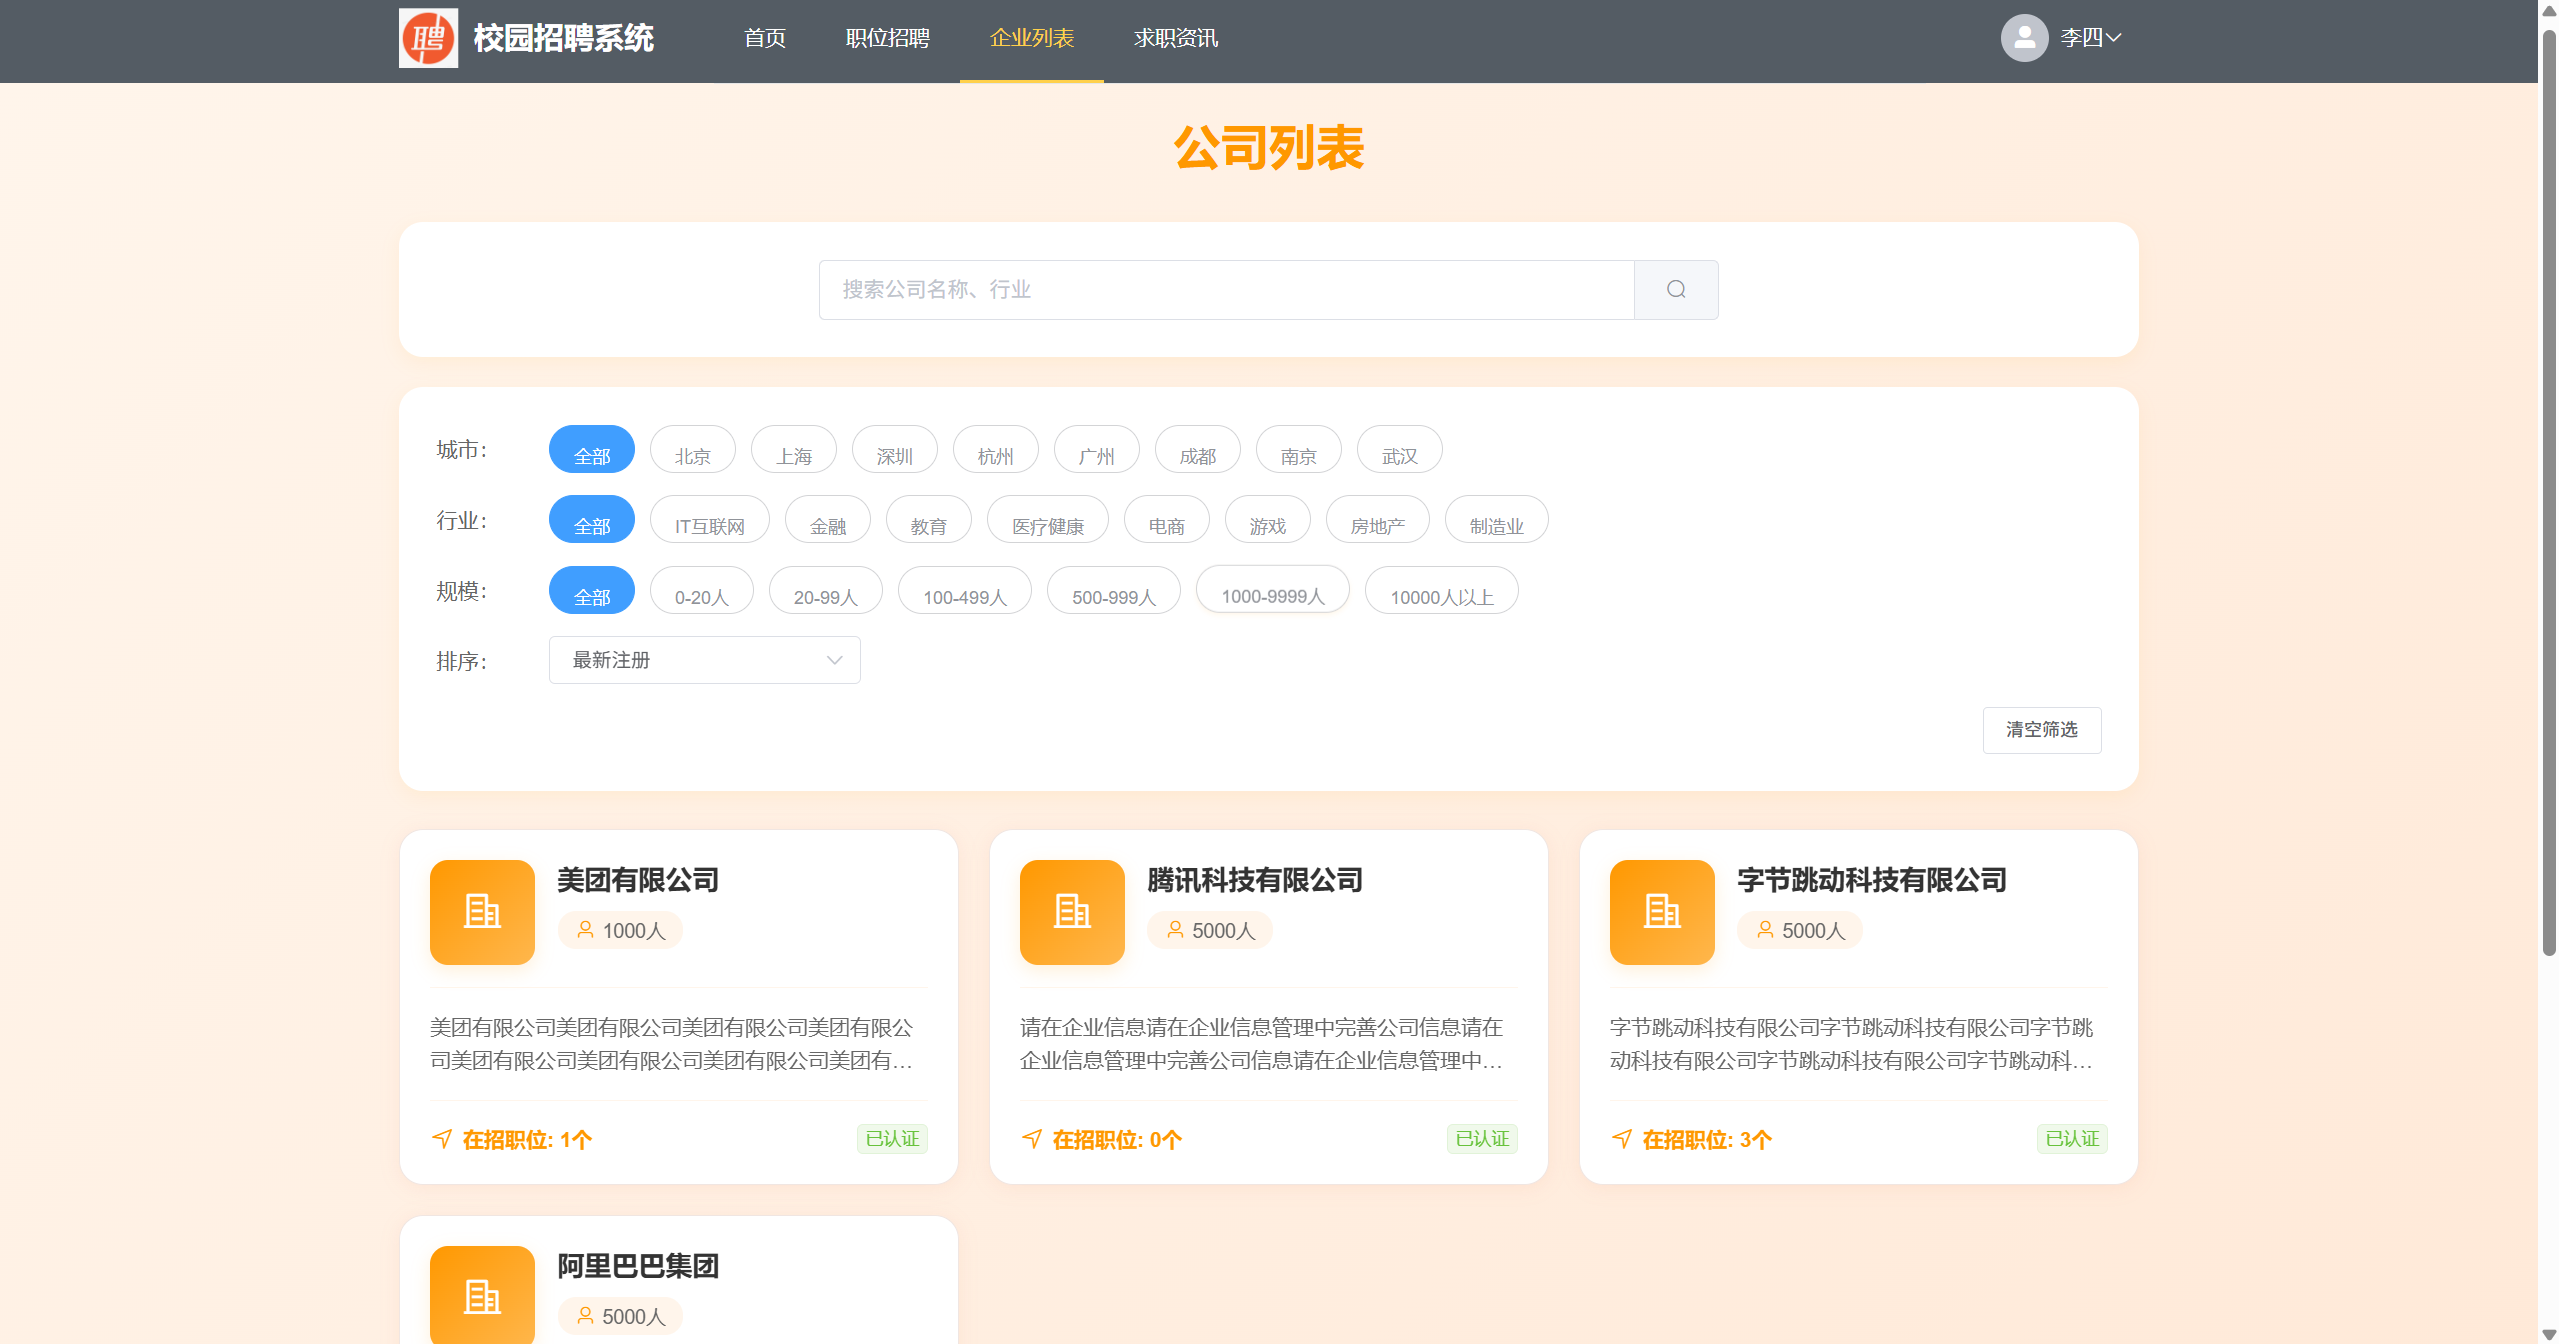Click the user avatar icon top right
Viewport: 2559px width, 1344px height.
(x=2024, y=38)
